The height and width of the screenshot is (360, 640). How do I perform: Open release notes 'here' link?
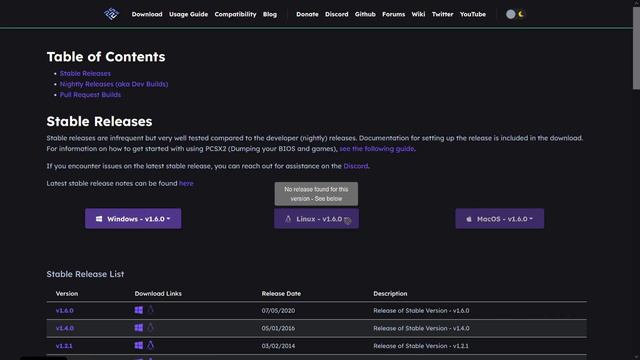tap(186, 184)
